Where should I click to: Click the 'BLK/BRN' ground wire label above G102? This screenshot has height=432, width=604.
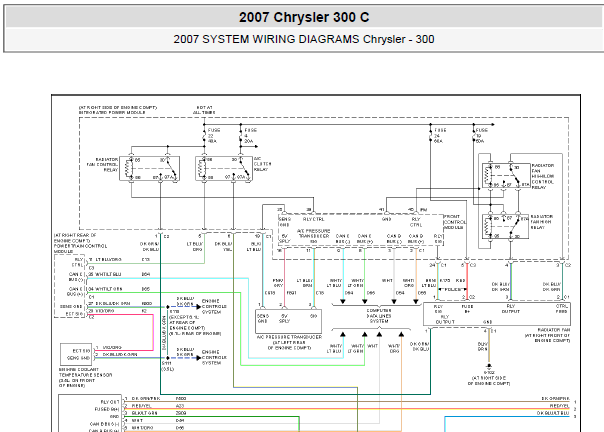point(483,346)
